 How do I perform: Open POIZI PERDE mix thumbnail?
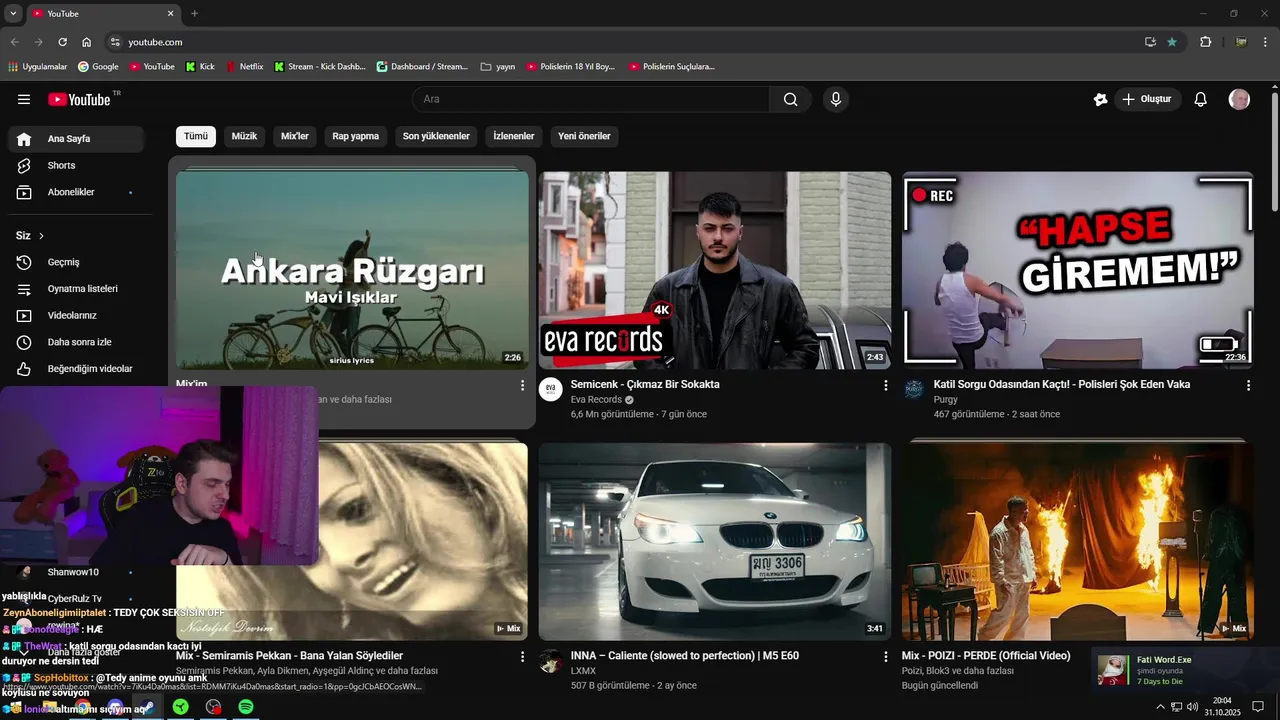(x=1078, y=541)
